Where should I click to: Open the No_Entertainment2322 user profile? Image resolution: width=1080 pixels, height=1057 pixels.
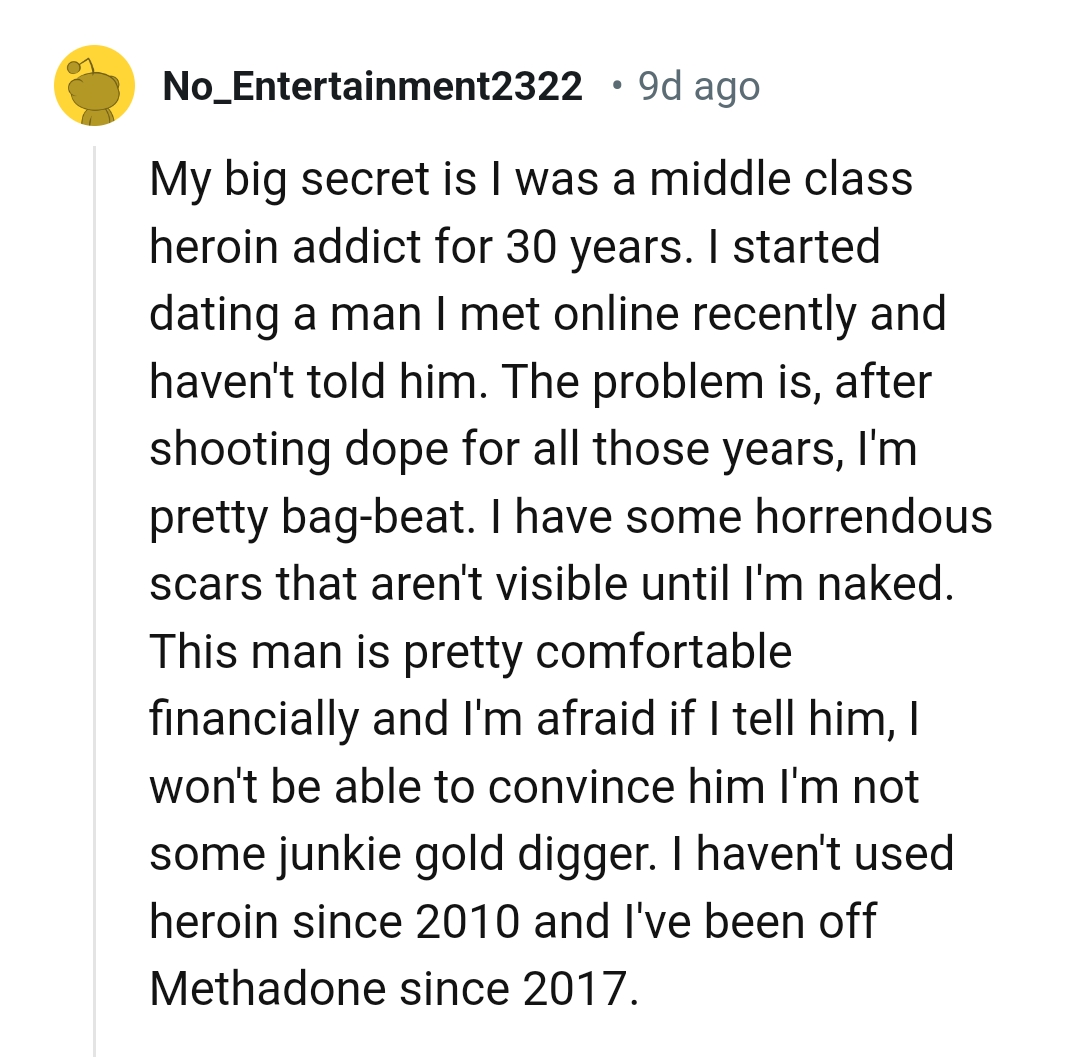click(372, 88)
